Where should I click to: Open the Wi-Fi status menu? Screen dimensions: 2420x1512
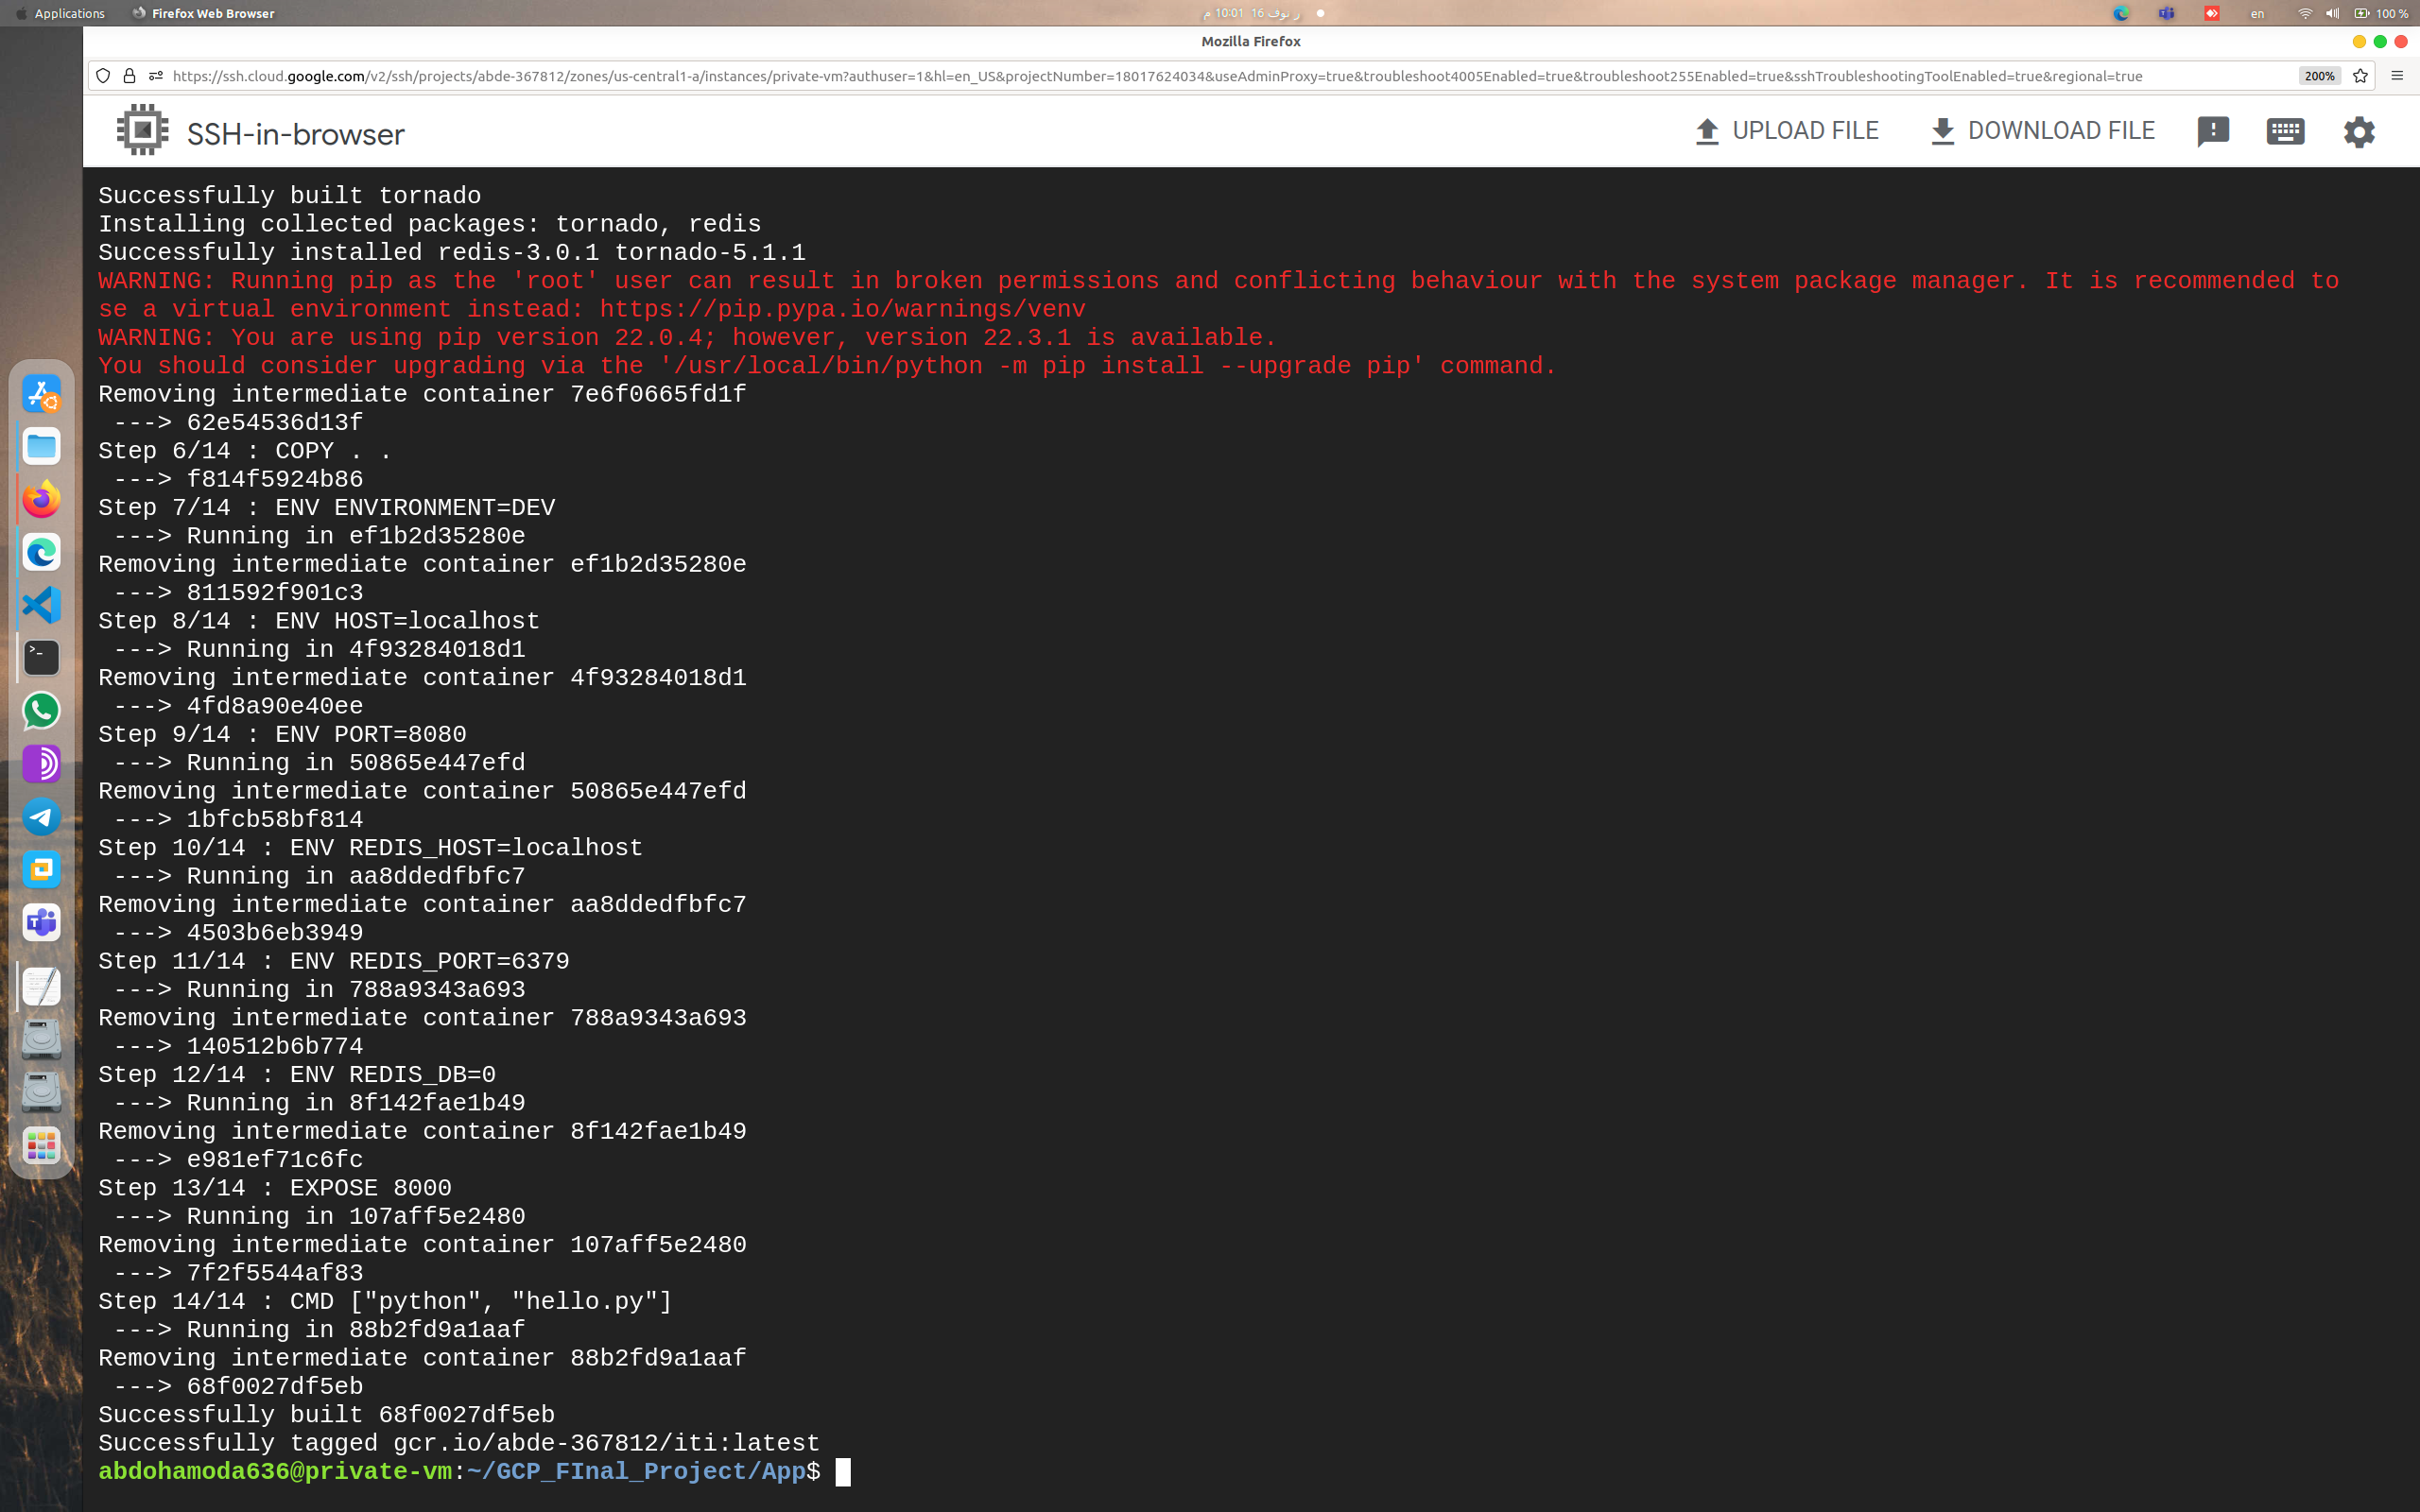point(2305,13)
